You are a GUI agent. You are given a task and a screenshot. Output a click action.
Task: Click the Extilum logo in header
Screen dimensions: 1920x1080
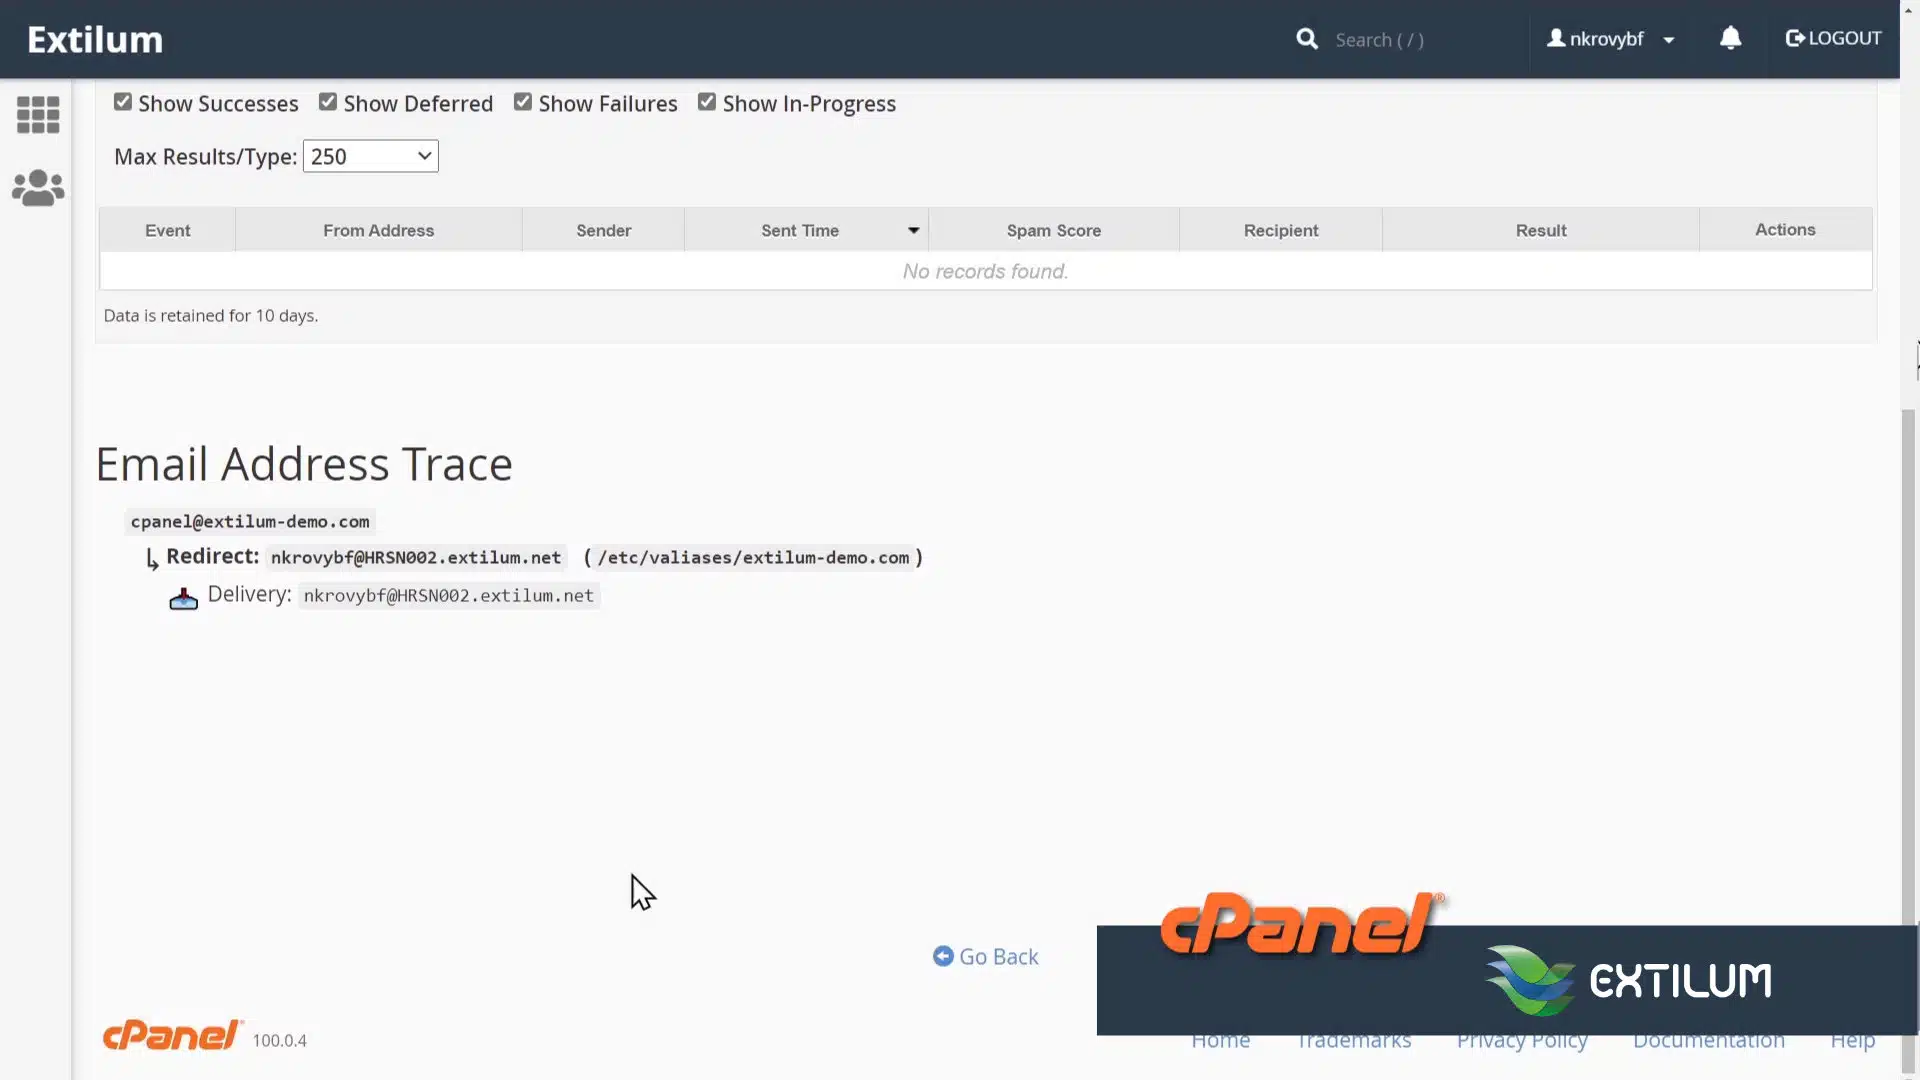click(x=95, y=39)
